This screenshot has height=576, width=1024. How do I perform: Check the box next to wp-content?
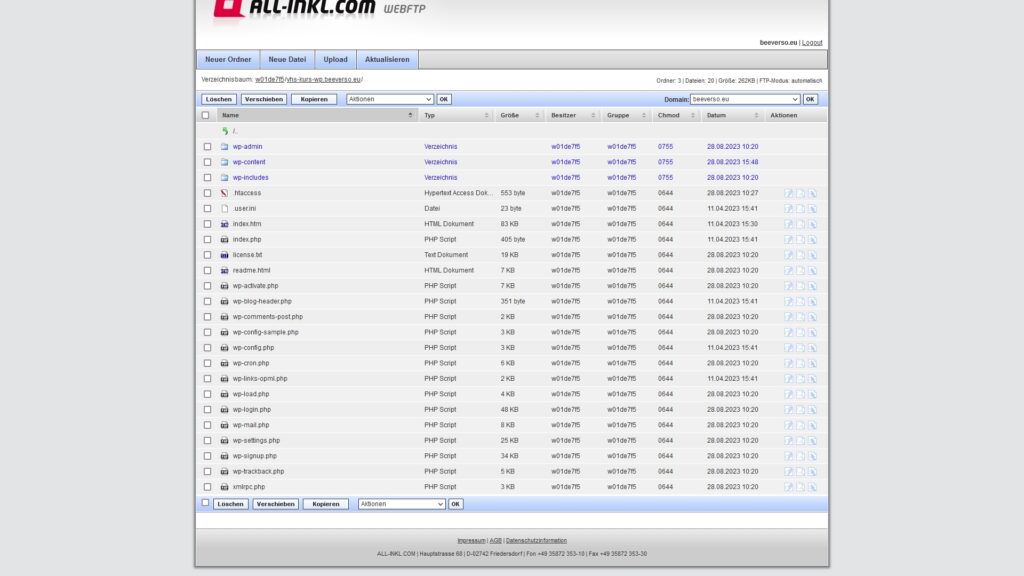pyautogui.click(x=208, y=162)
